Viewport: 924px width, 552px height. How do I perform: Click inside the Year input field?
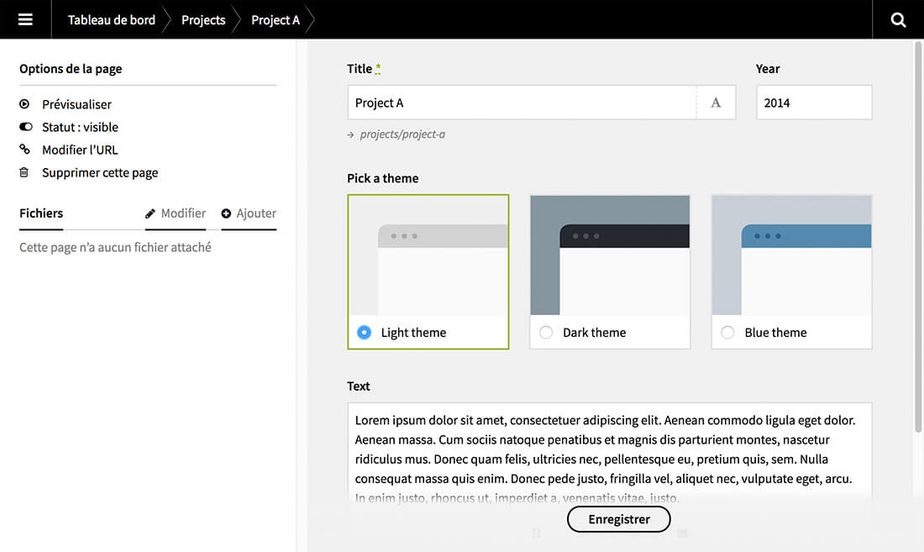click(x=813, y=103)
